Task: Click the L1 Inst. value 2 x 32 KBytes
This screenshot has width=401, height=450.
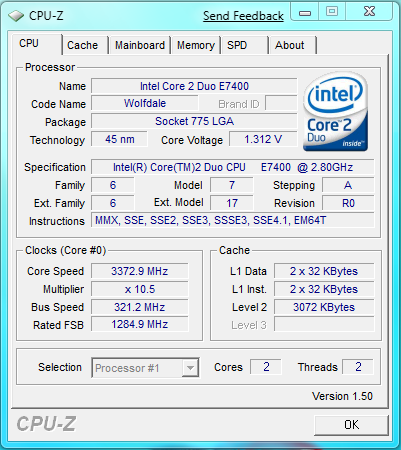Action: coord(324,289)
